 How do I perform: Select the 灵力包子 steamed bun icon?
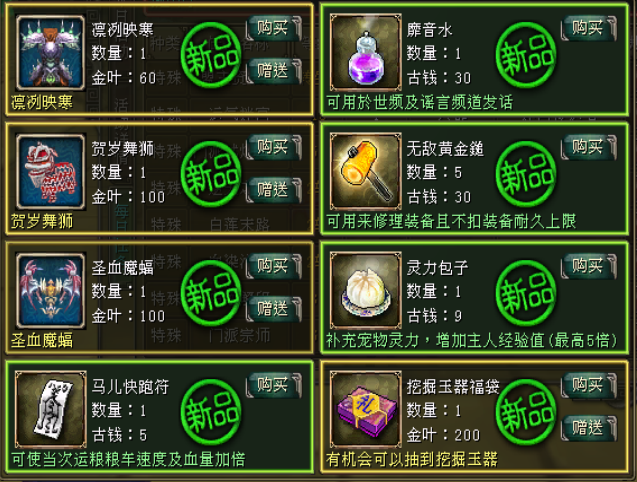[x=366, y=290]
